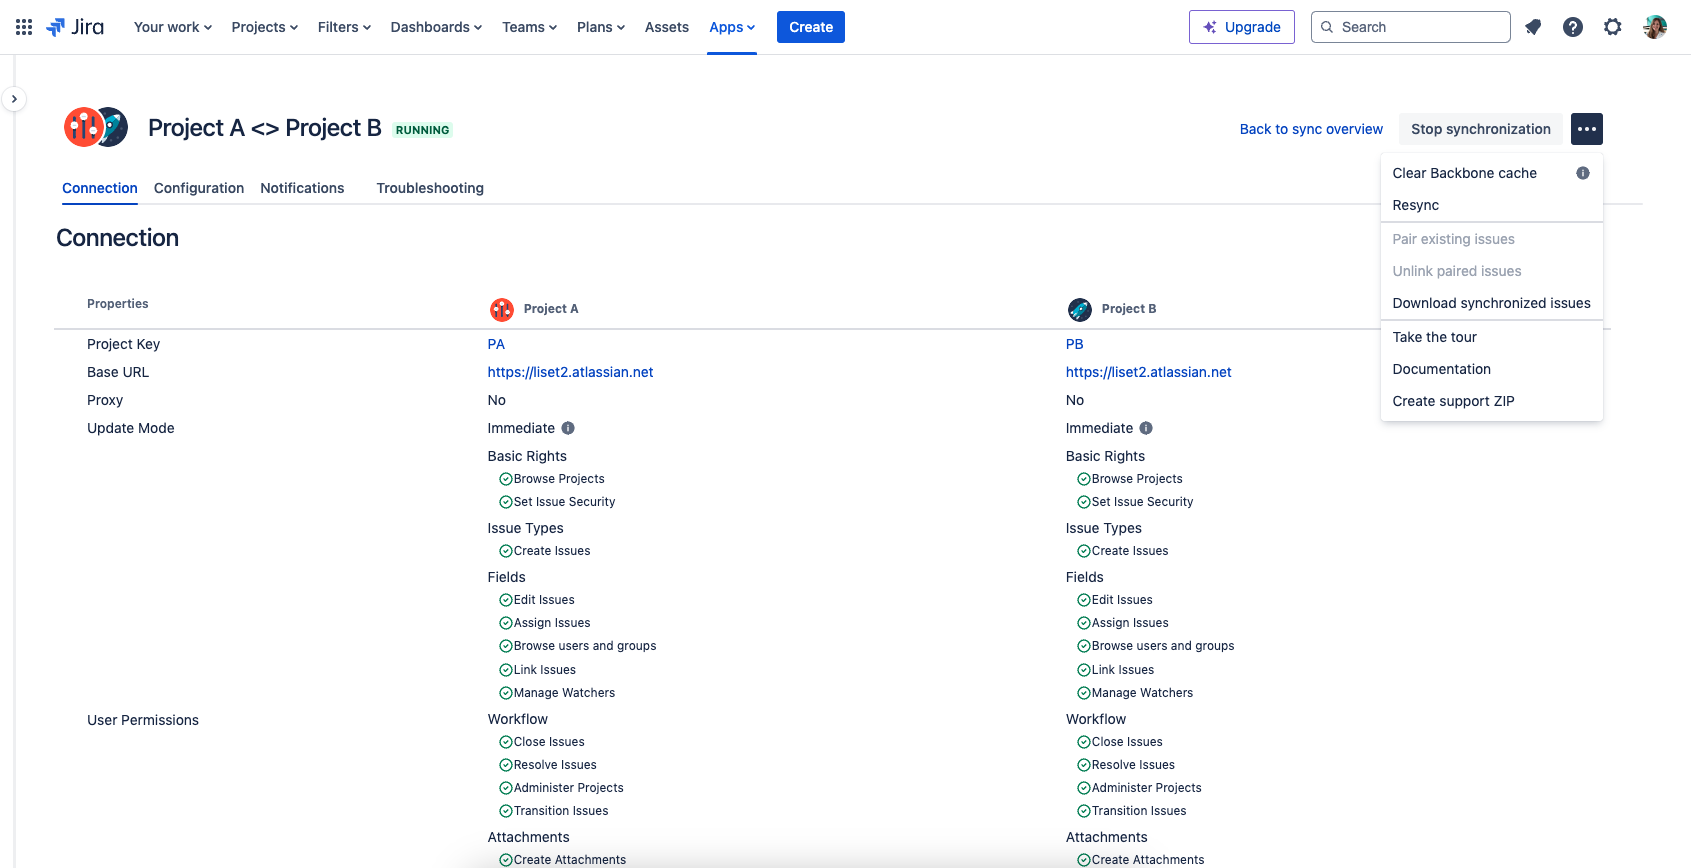Open the Troubleshooting tab
The image size is (1691, 868).
430,188
